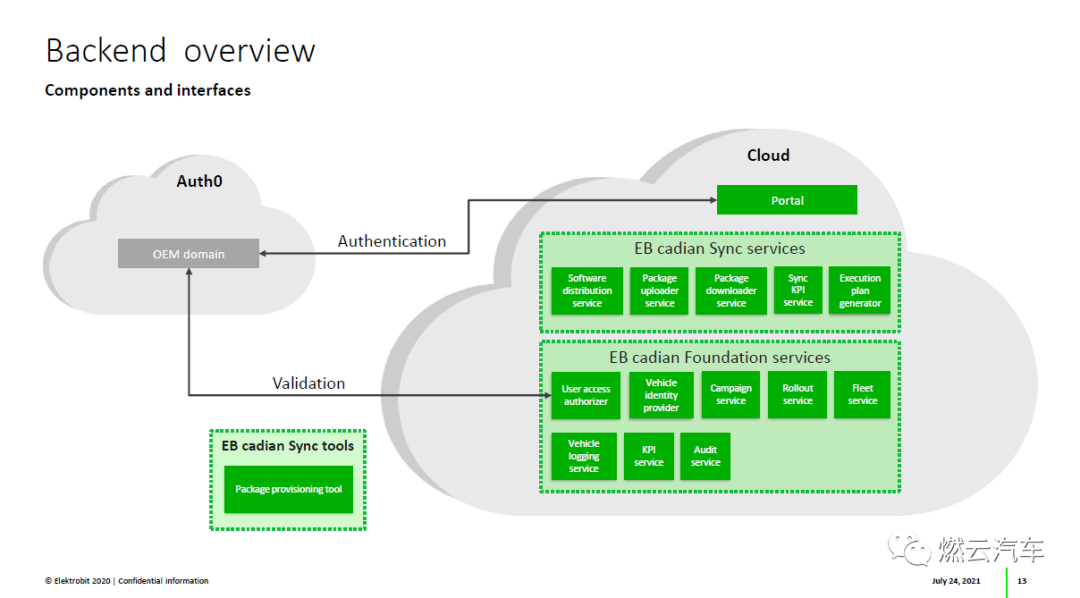Click Package downloader service block

(x=731, y=291)
